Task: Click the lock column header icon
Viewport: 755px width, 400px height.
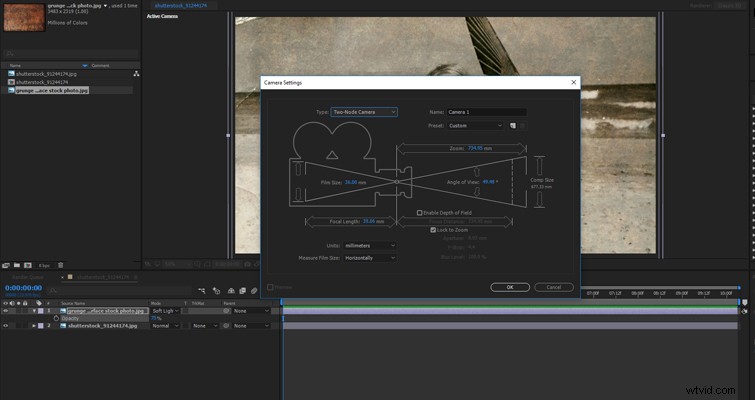Action: 26,303
